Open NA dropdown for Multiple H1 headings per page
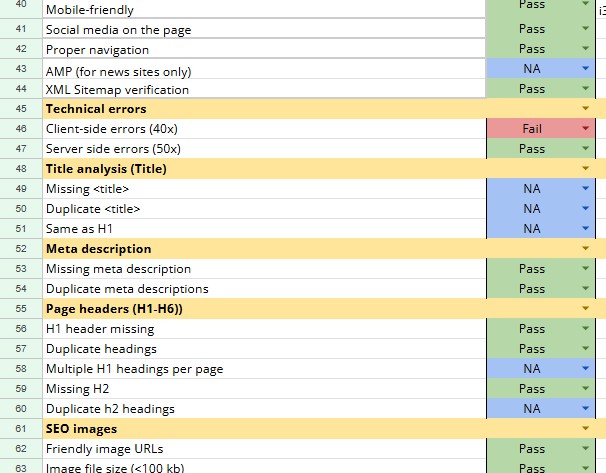This screenshot has height=473, width=606. click(585, 368)
